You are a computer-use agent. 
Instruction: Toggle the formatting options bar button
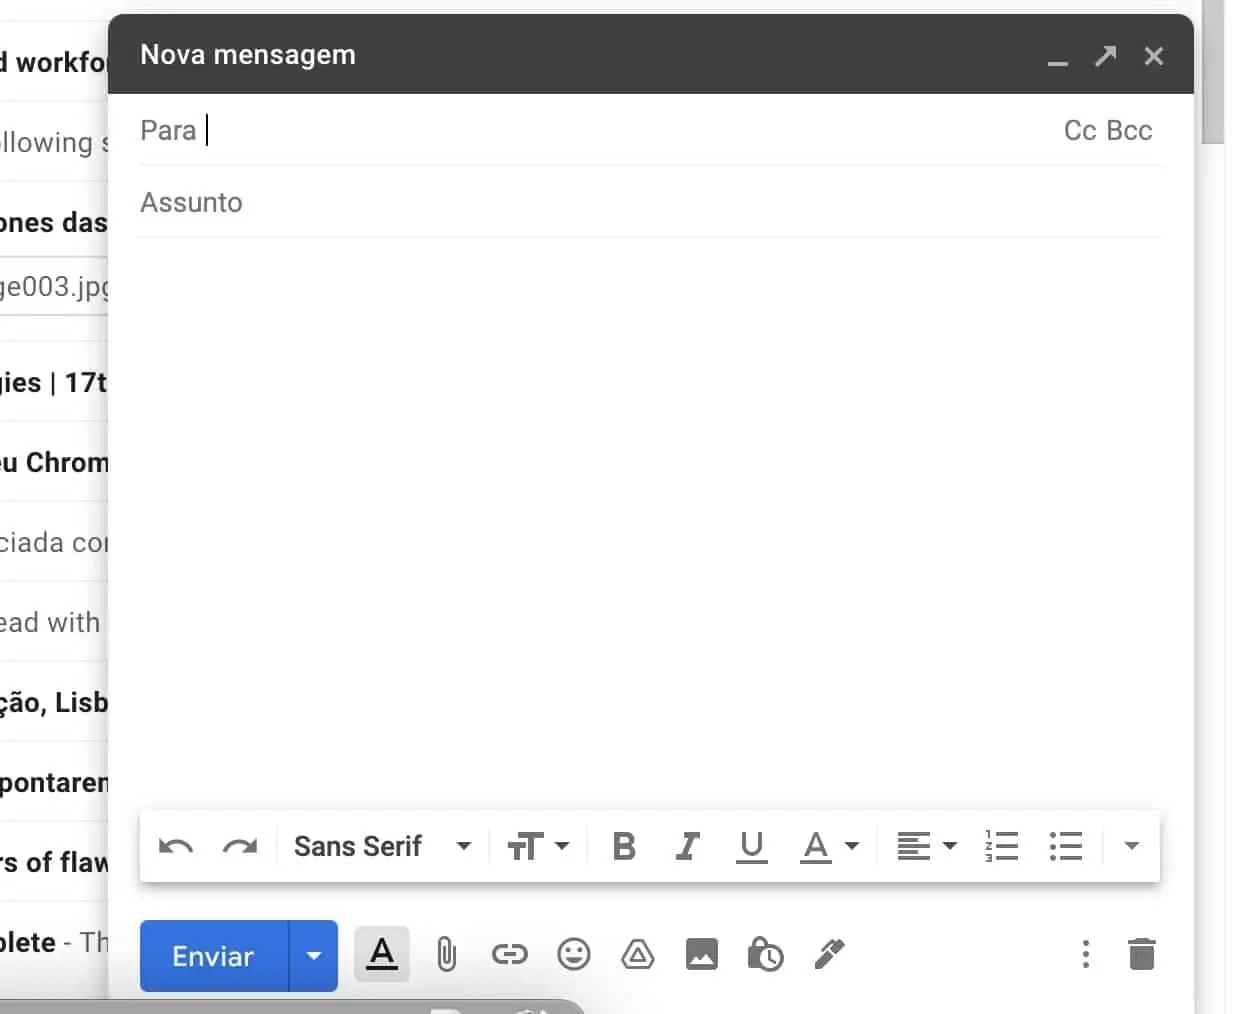[x=382, y=955]
